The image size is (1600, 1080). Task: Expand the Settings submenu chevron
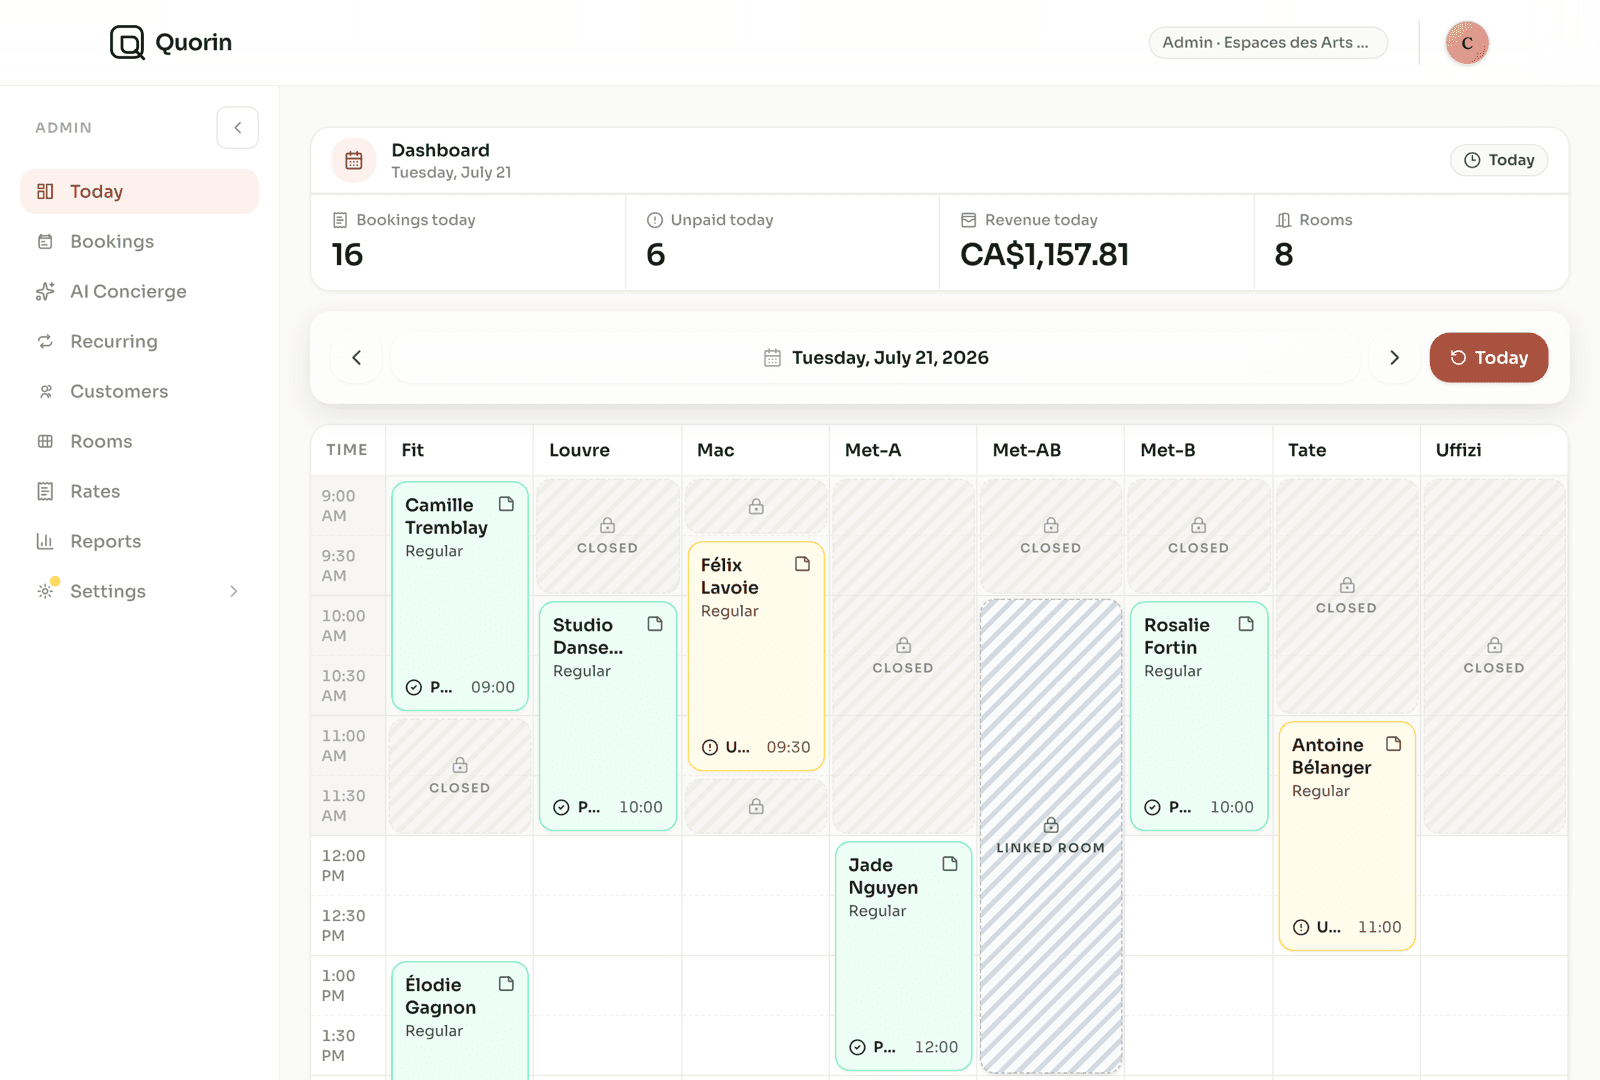coord(234,591)
